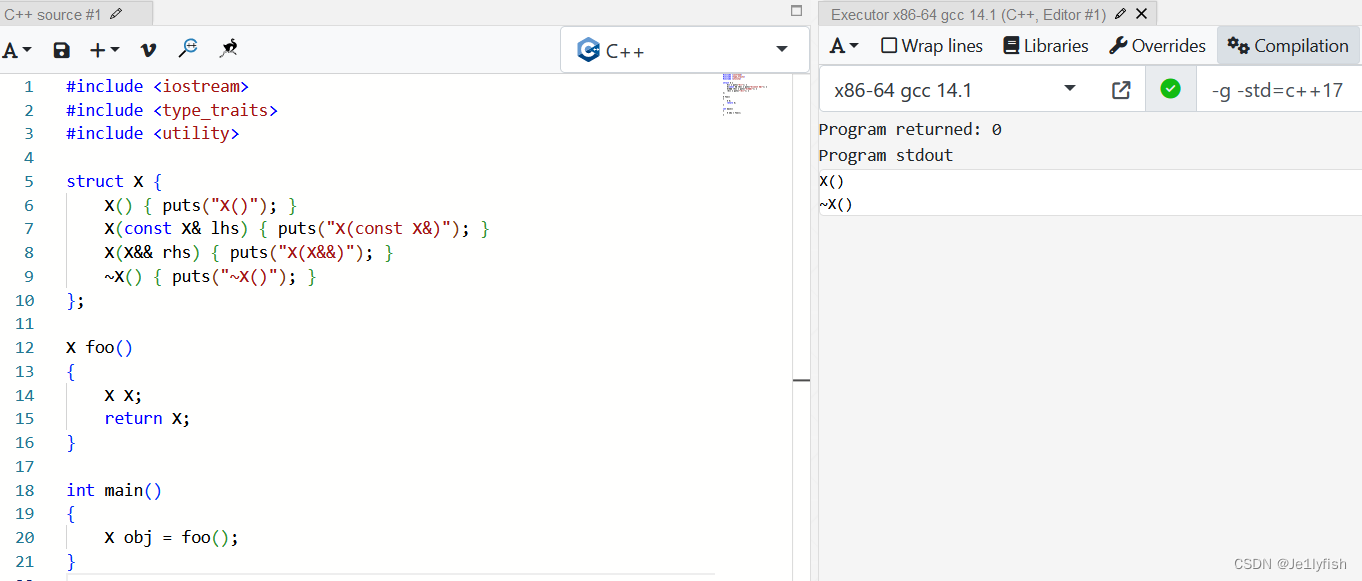Select the CppInsights magnifier icon

point(190,48)
